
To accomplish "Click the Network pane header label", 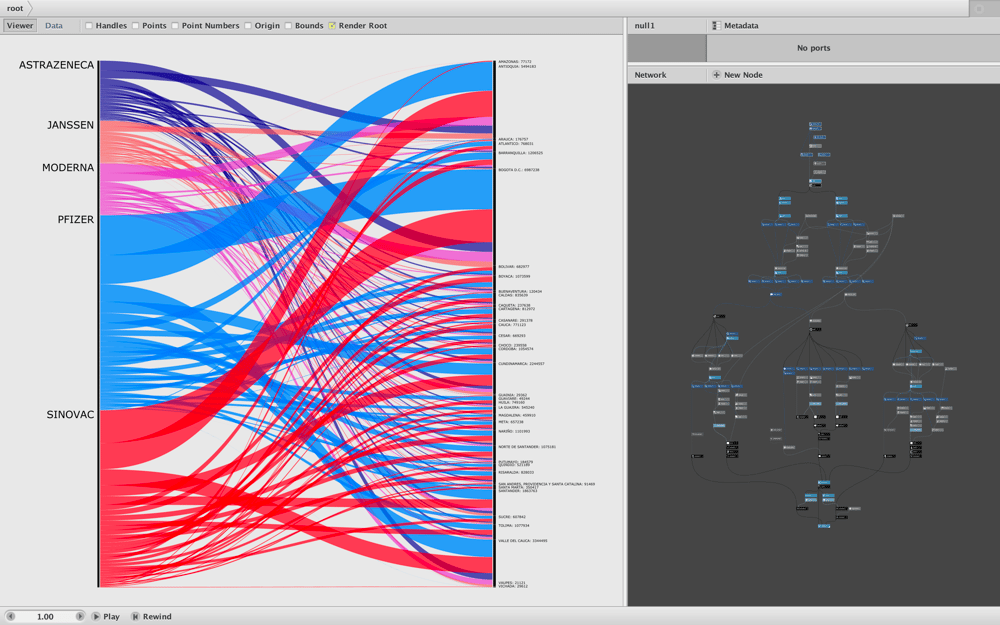I will tap(650, 75).
